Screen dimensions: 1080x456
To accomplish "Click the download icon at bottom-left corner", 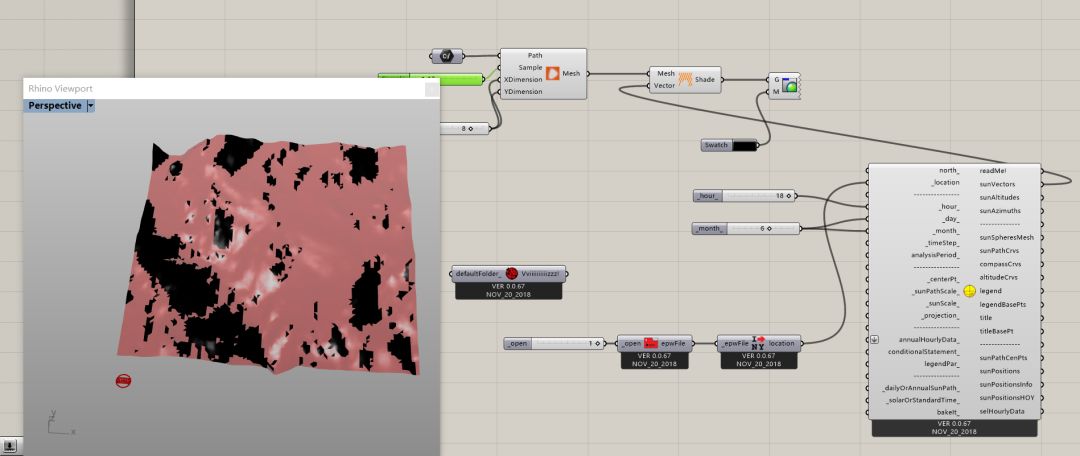I will [9, 445].
